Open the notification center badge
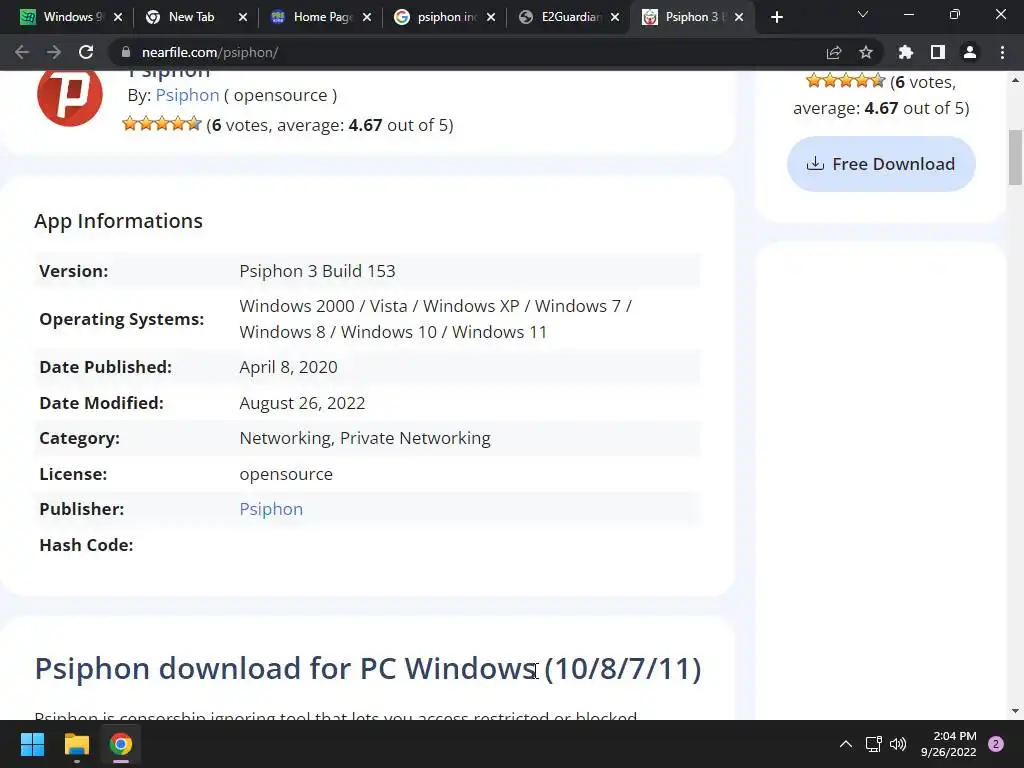The image size is (1024, 768). point(996,744)
